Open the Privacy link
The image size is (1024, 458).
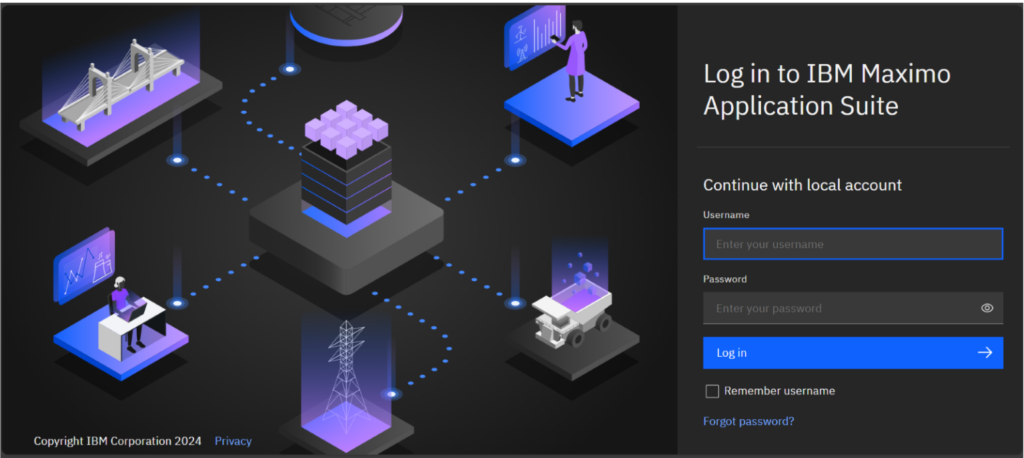point(233,441)
